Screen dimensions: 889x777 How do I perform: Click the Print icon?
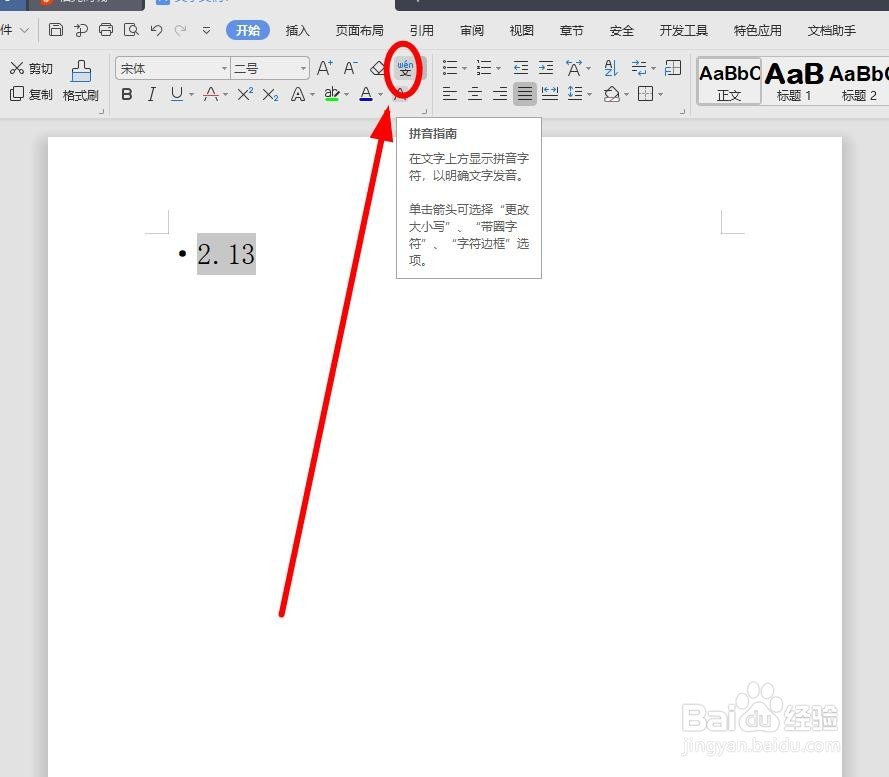click(106, 29)
